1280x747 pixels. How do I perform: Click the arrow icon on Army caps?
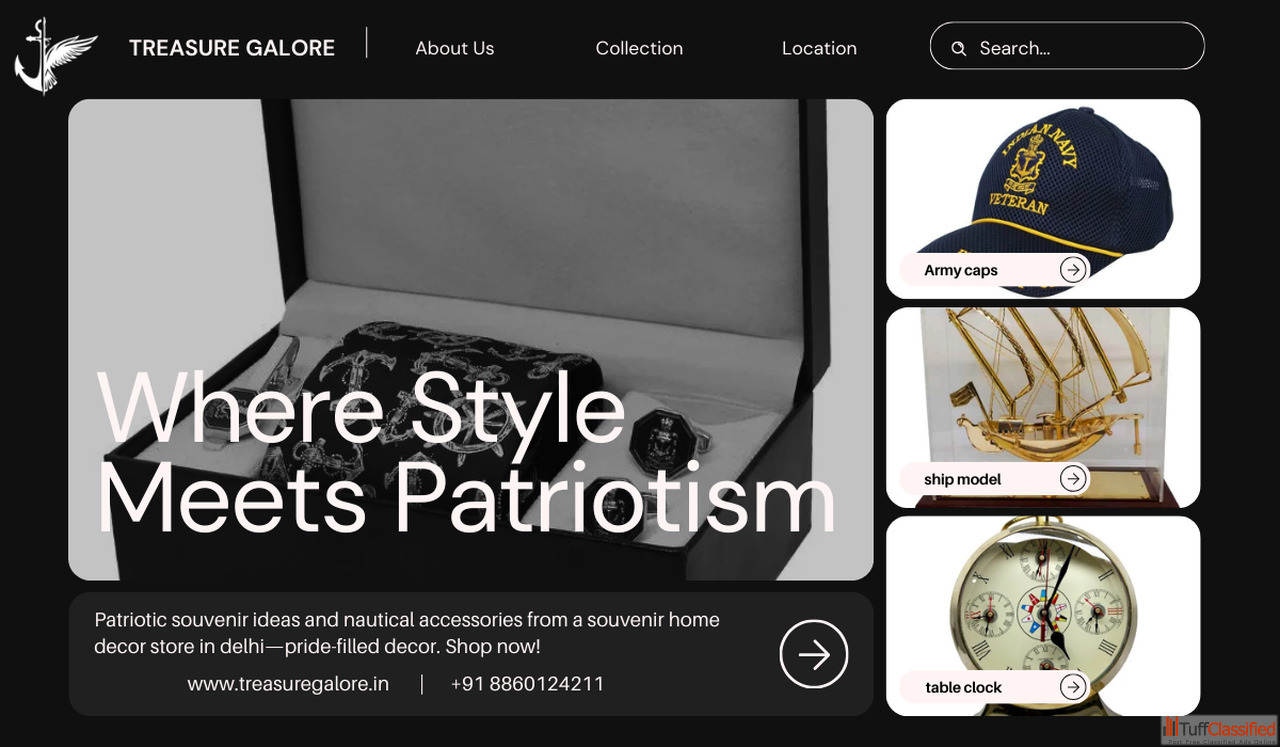tap(1073, 270)
